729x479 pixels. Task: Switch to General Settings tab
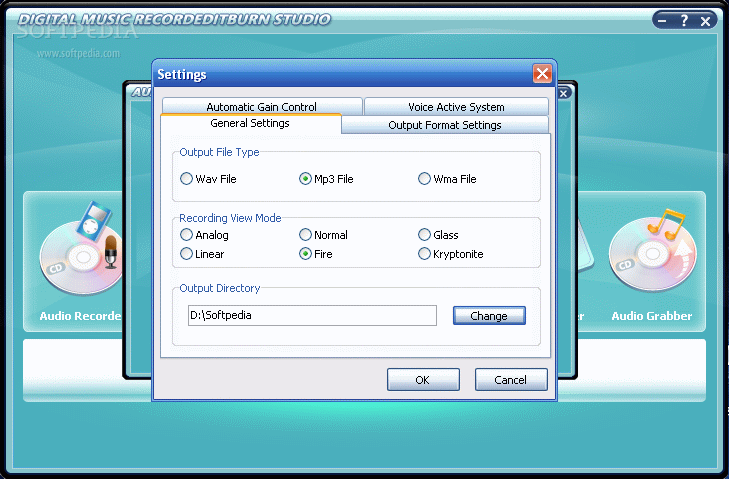250,123
